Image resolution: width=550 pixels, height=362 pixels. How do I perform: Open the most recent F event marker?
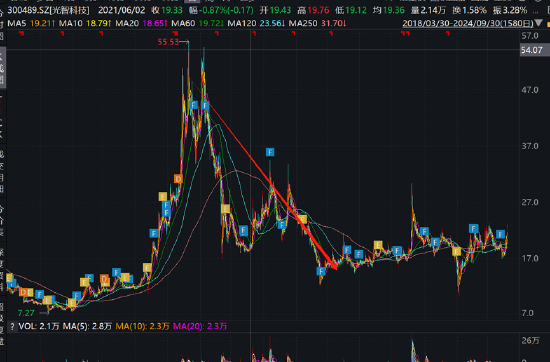(501, 234)
